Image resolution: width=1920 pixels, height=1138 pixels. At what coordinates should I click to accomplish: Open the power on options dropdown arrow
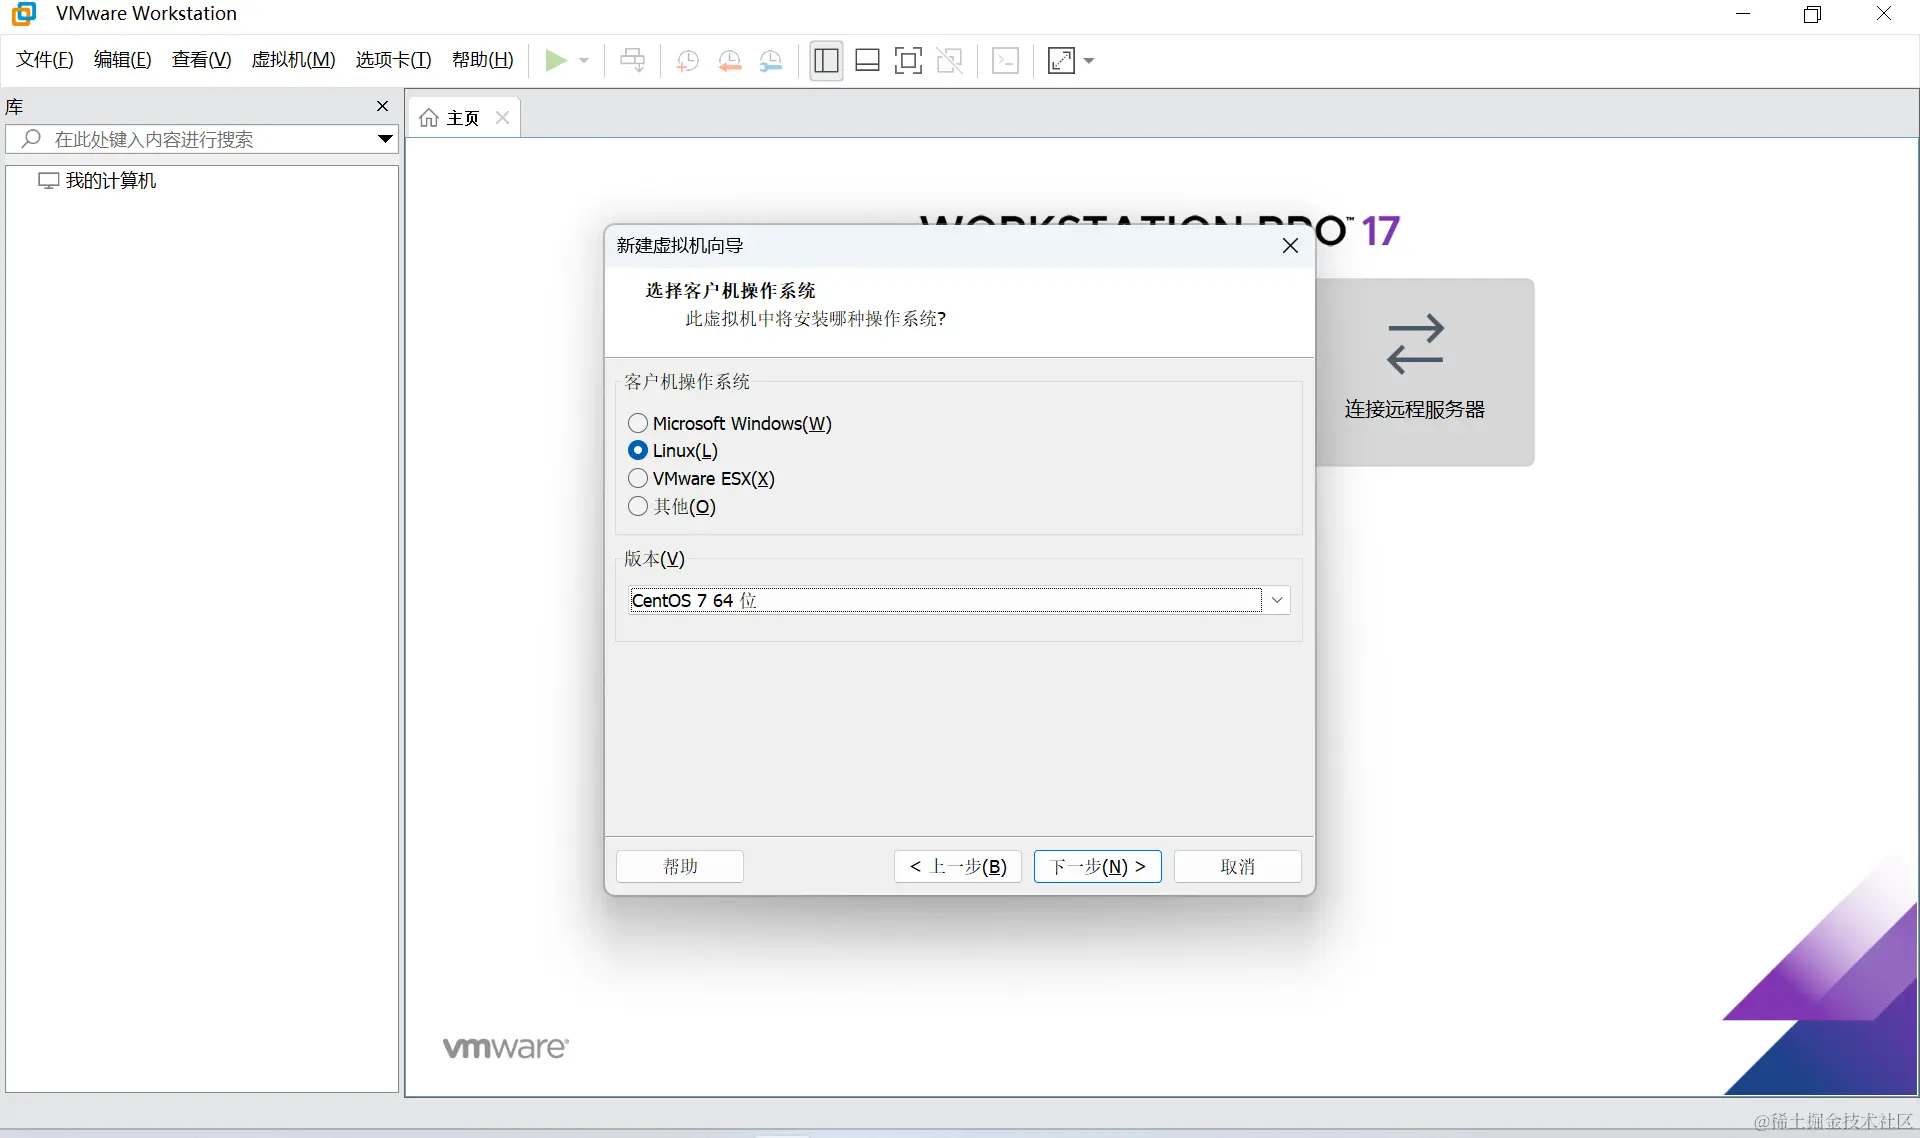point(584,61)
